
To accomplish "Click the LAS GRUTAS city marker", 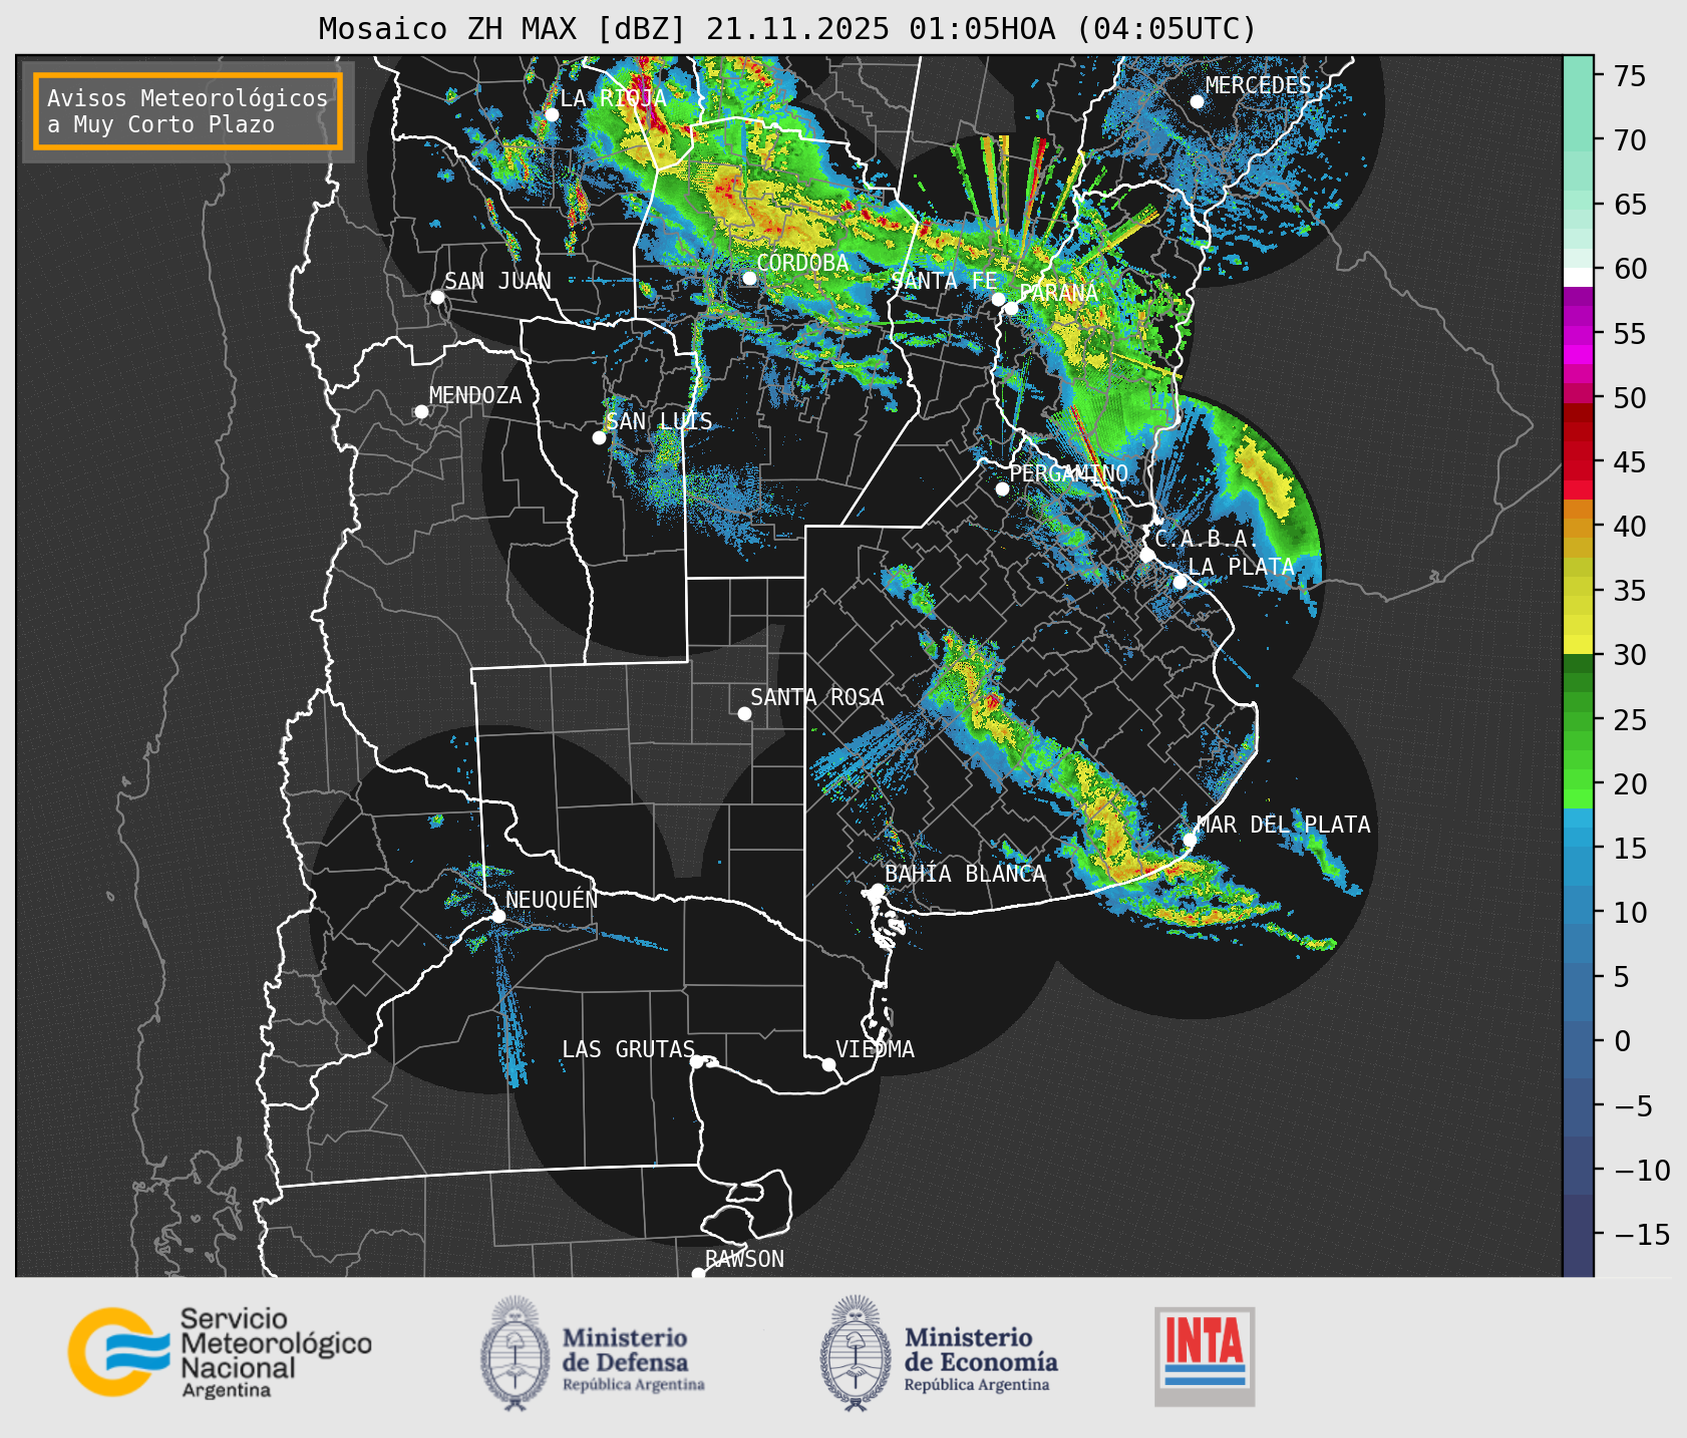I will [697, 1062].
